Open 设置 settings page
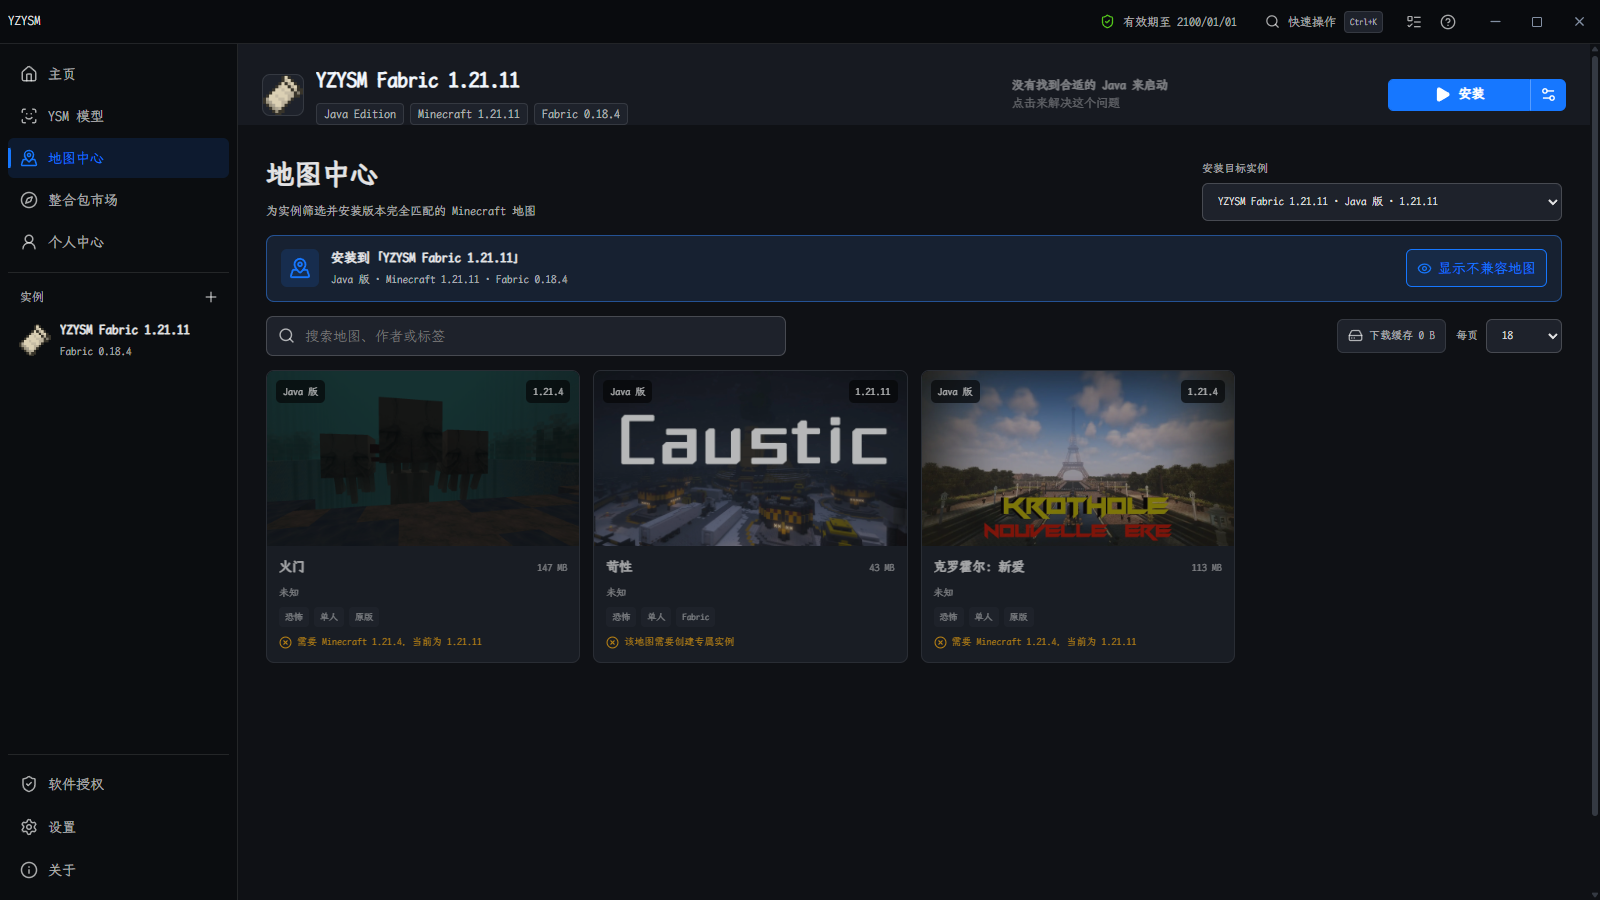1600x900 pixels. point(118,827)
